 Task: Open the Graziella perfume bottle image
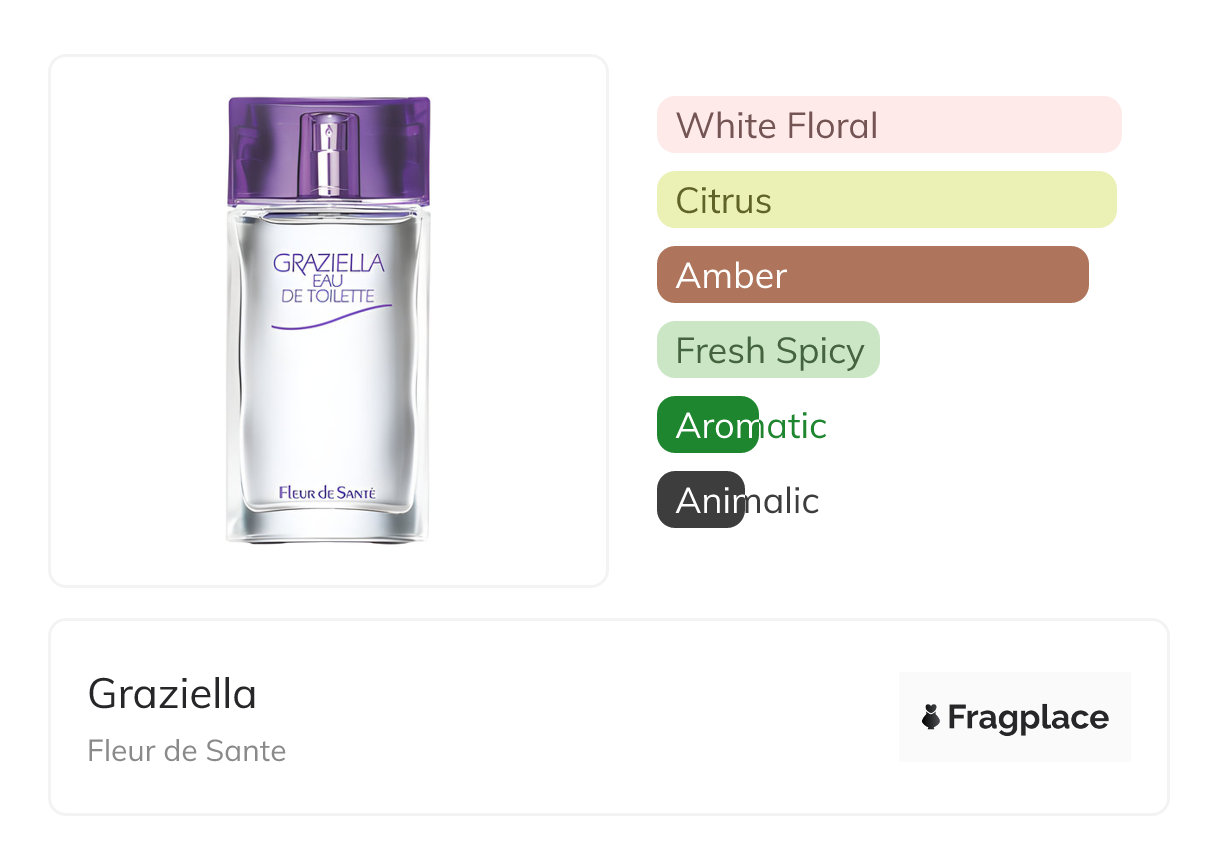tap(328, 400)
